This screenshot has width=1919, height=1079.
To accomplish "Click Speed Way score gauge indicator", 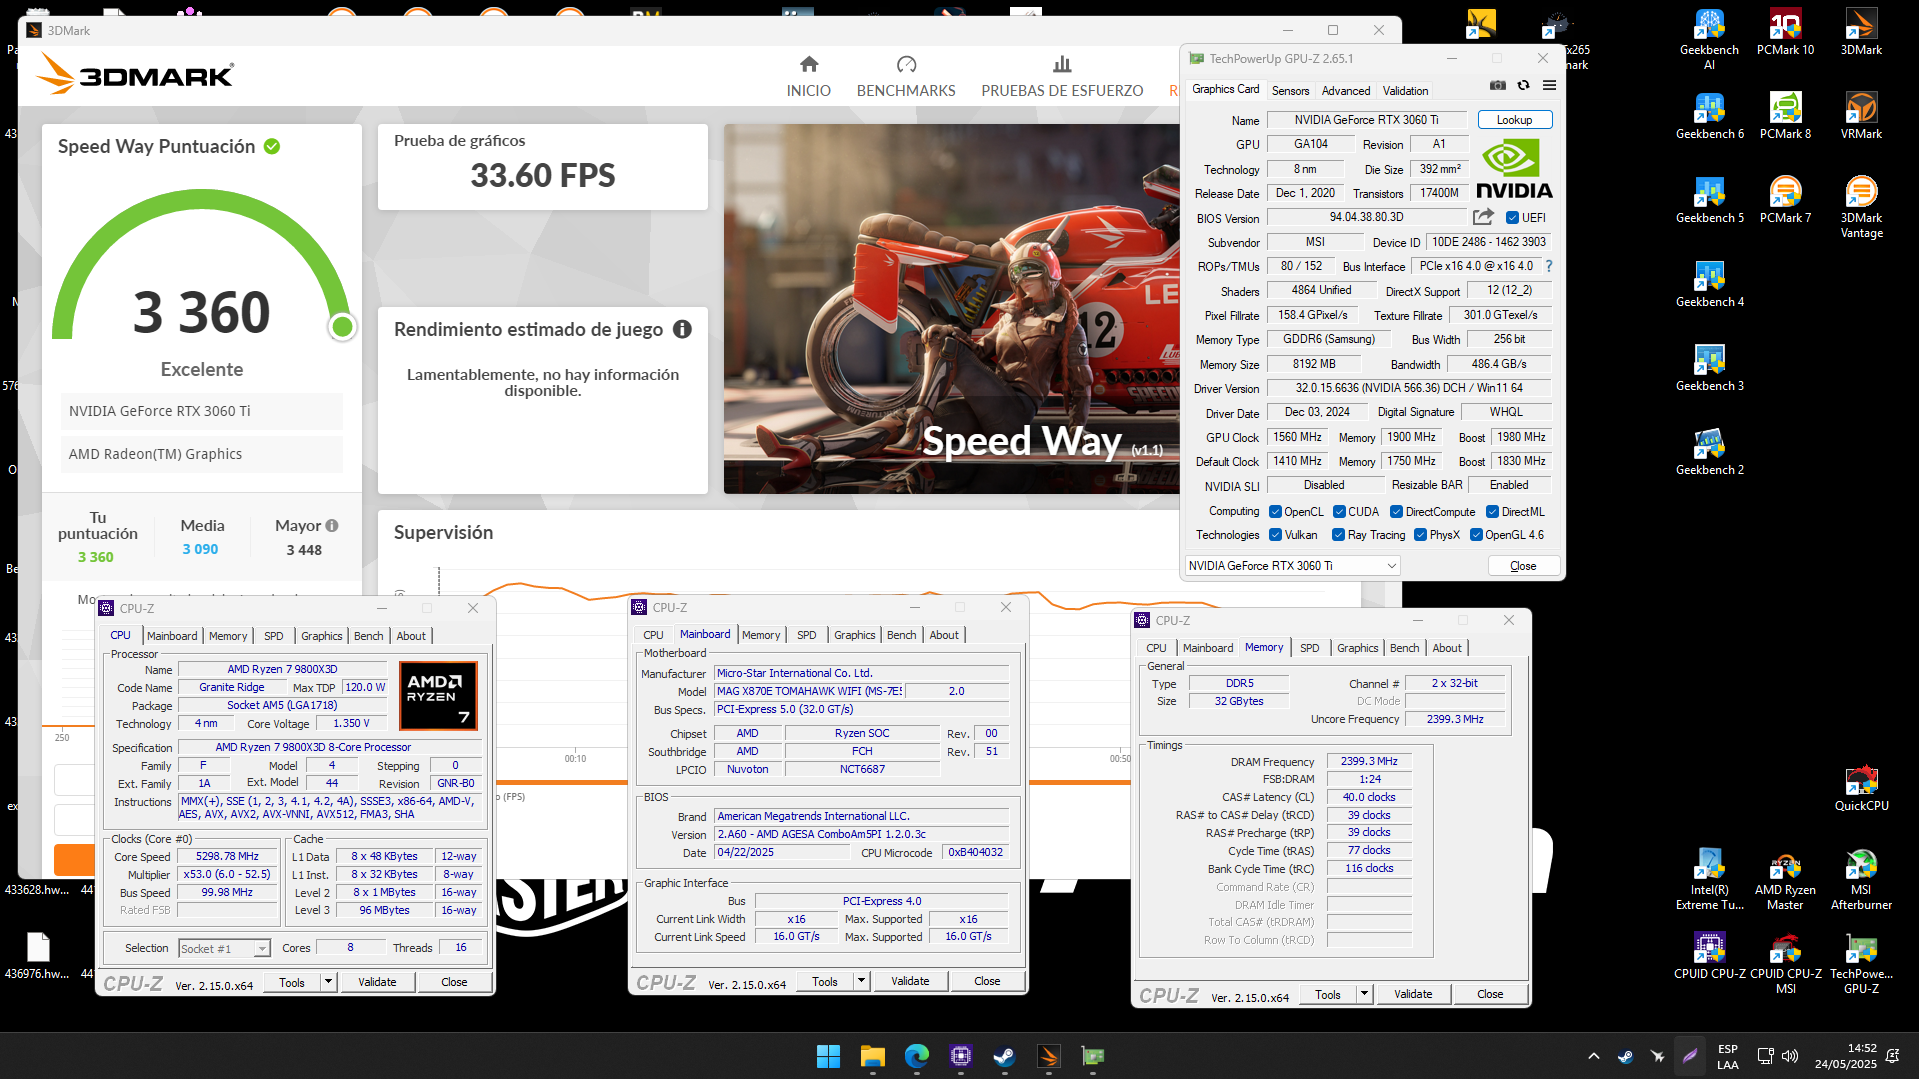I will [342, 327].
